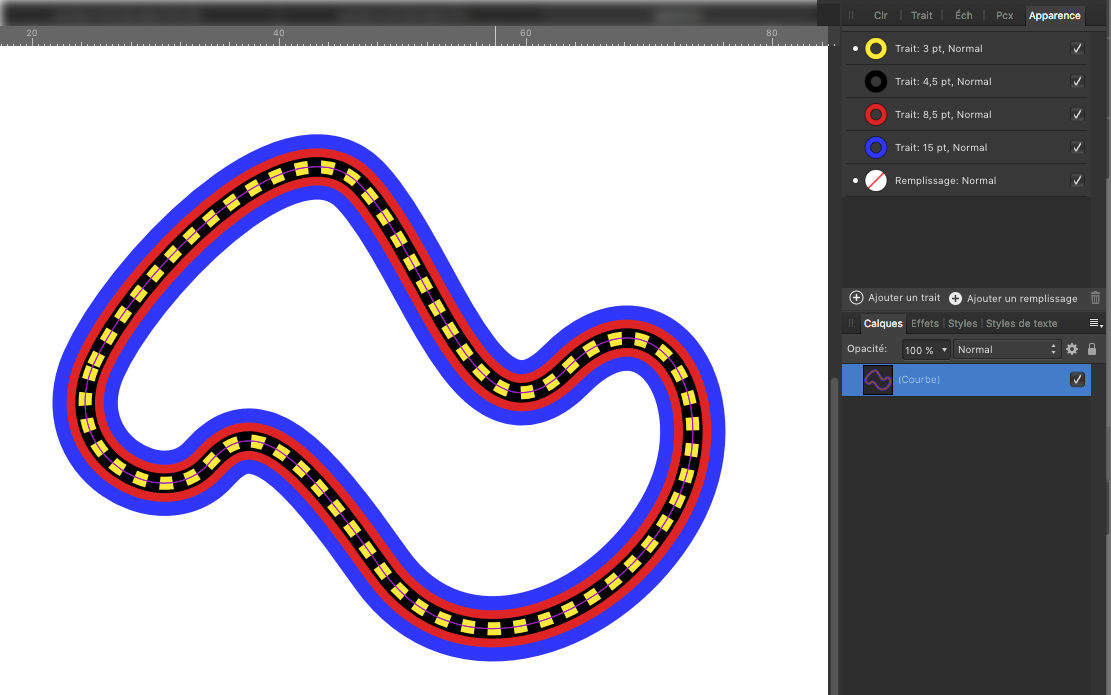Click the Opacité label

[x=867, y=349]
